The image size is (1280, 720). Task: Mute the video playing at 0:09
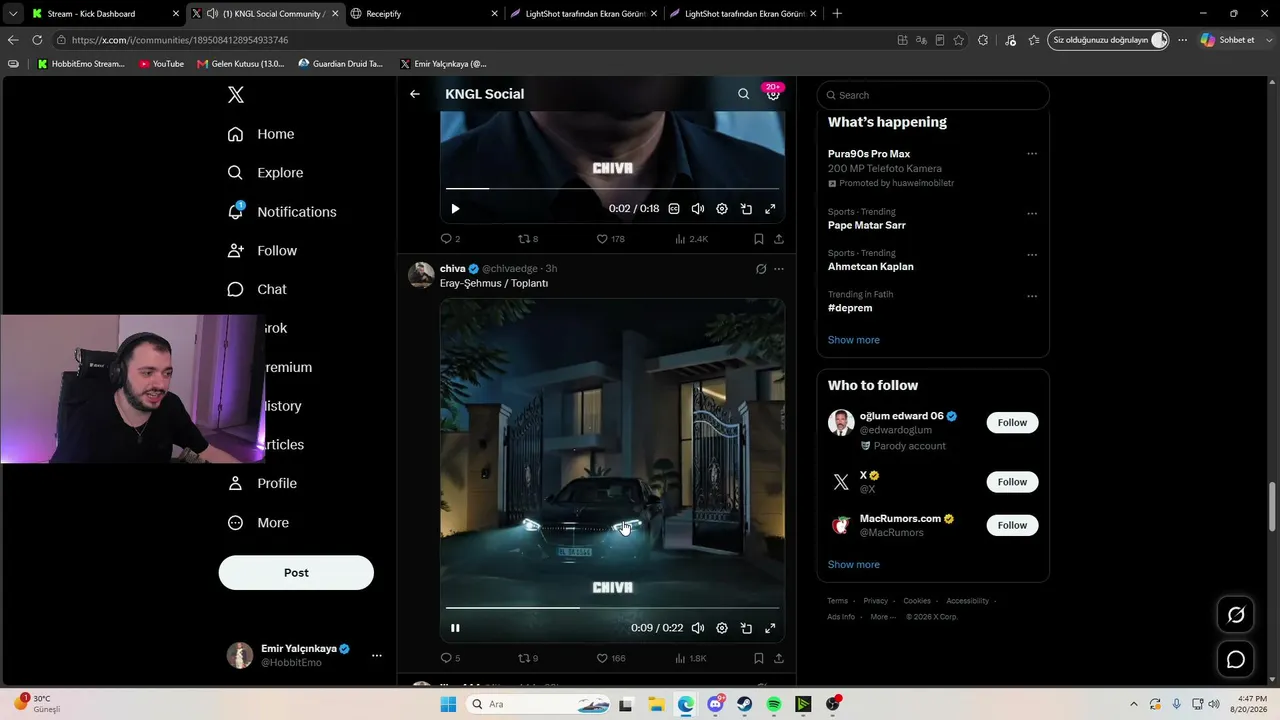[698, 628]
